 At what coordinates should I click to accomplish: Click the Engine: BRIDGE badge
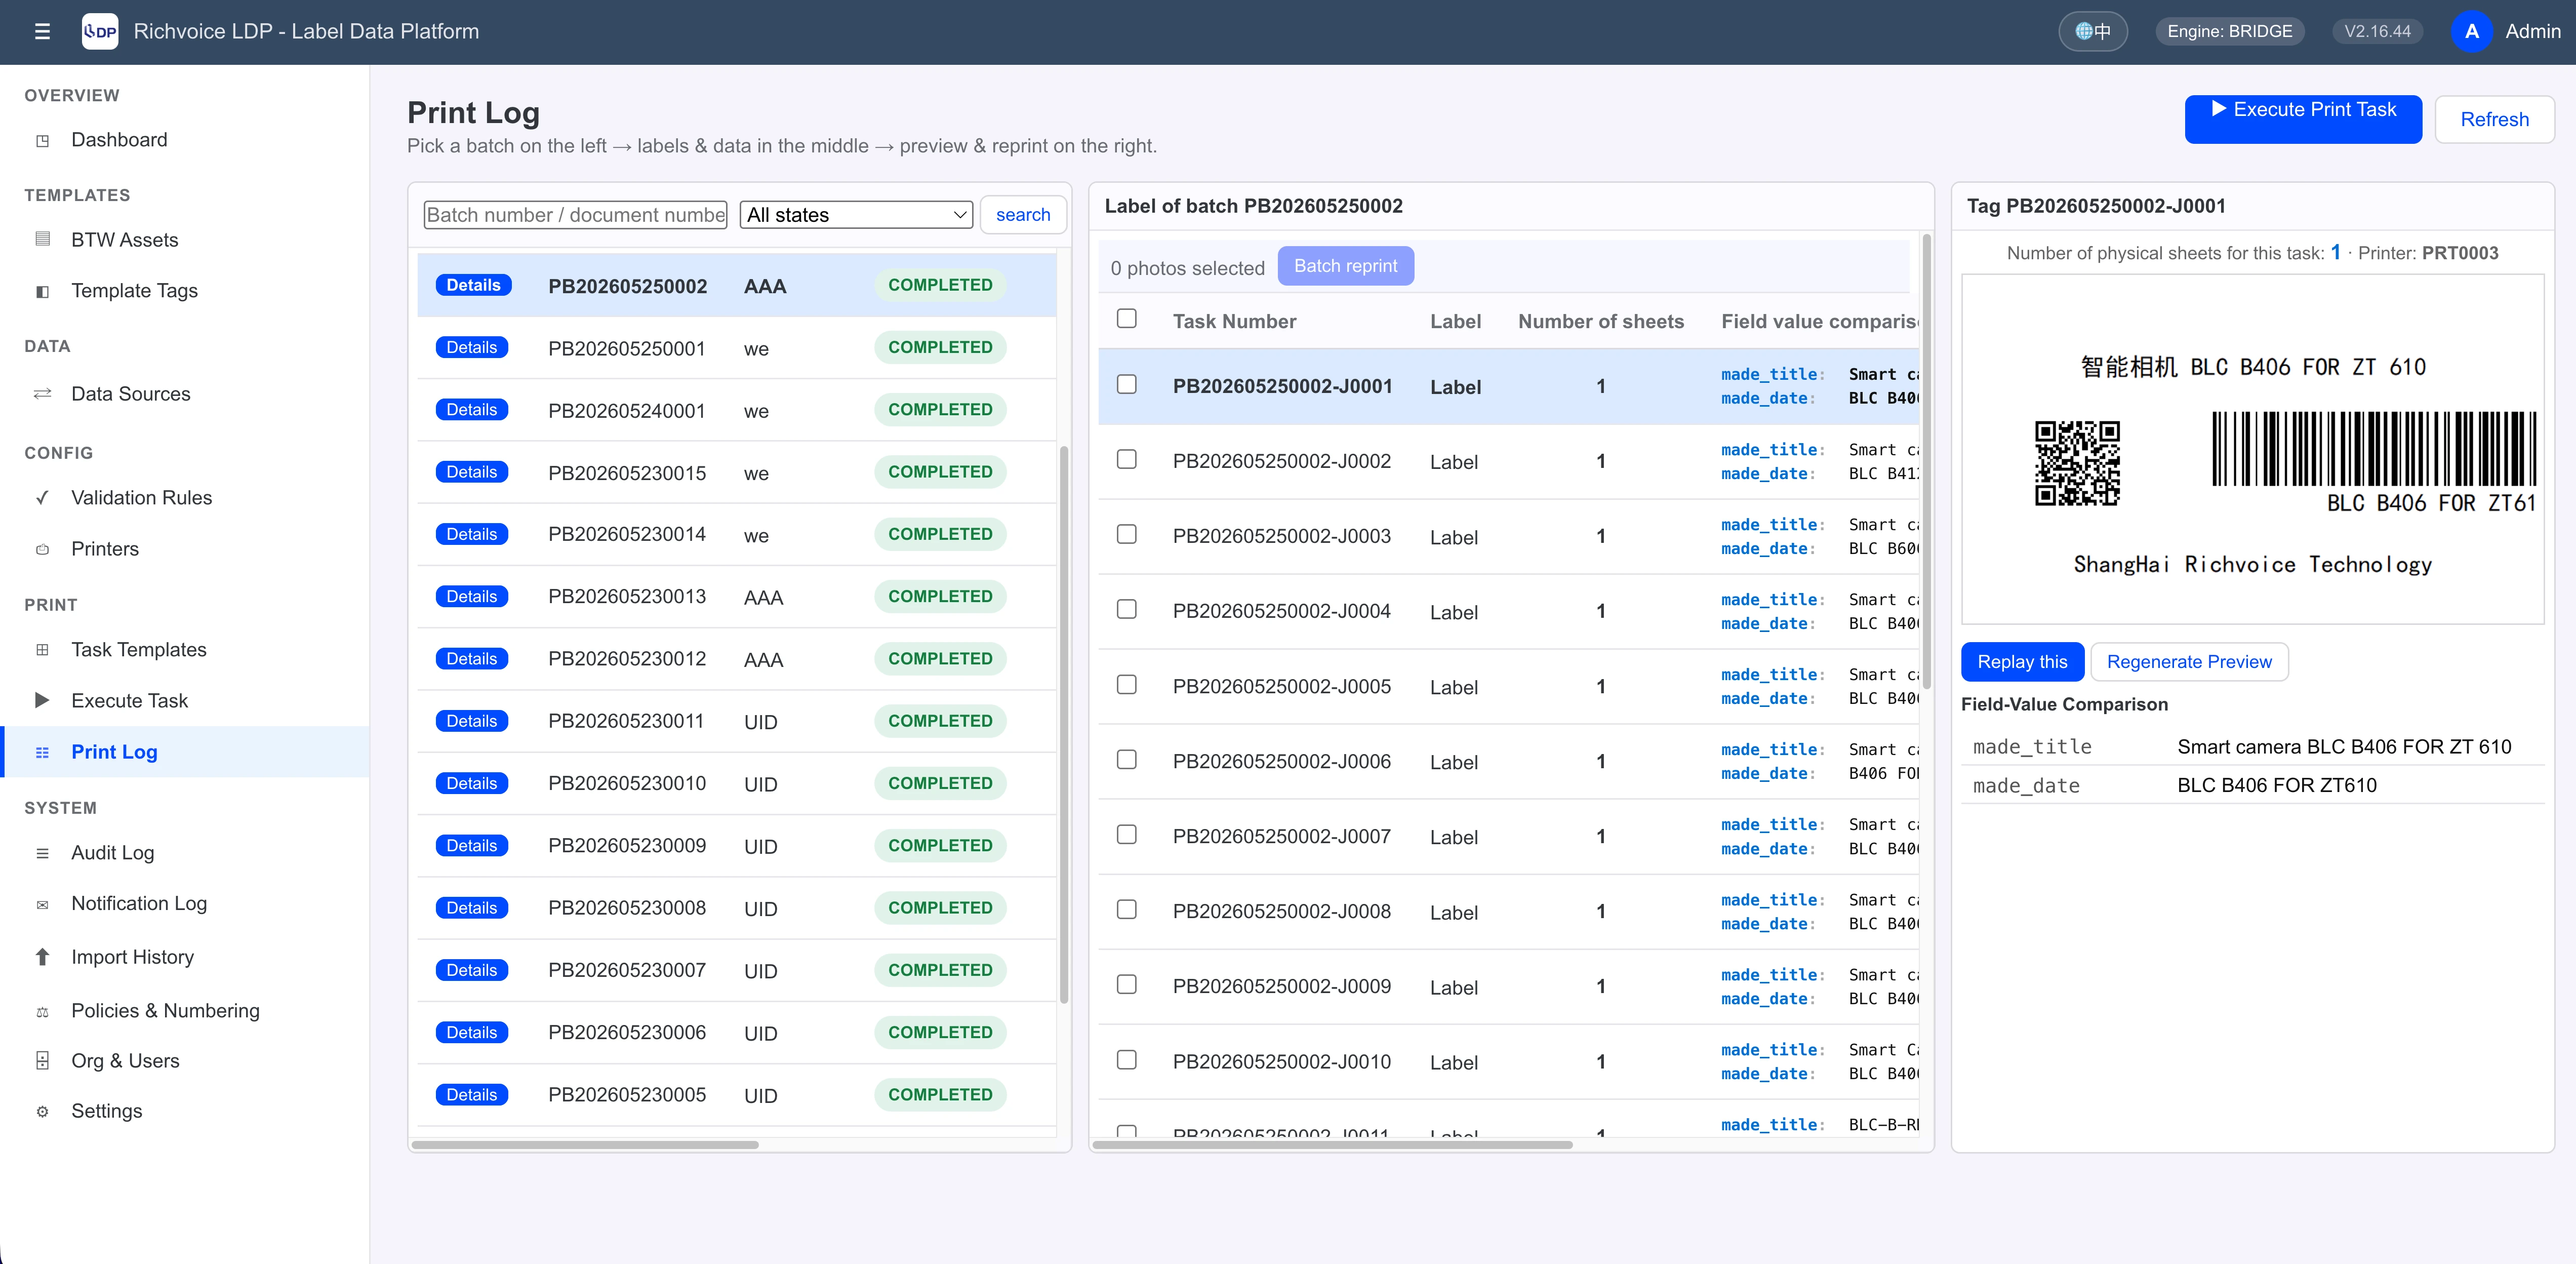click(2229, 31)
